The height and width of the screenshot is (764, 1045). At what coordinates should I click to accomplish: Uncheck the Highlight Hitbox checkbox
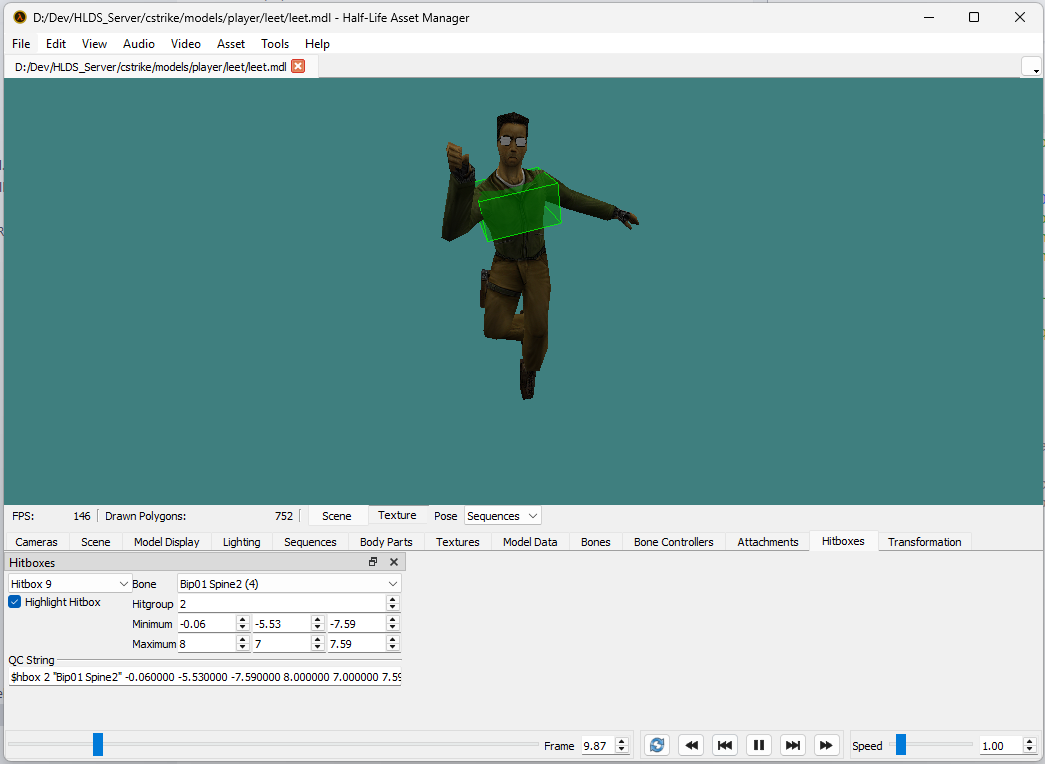15,602
